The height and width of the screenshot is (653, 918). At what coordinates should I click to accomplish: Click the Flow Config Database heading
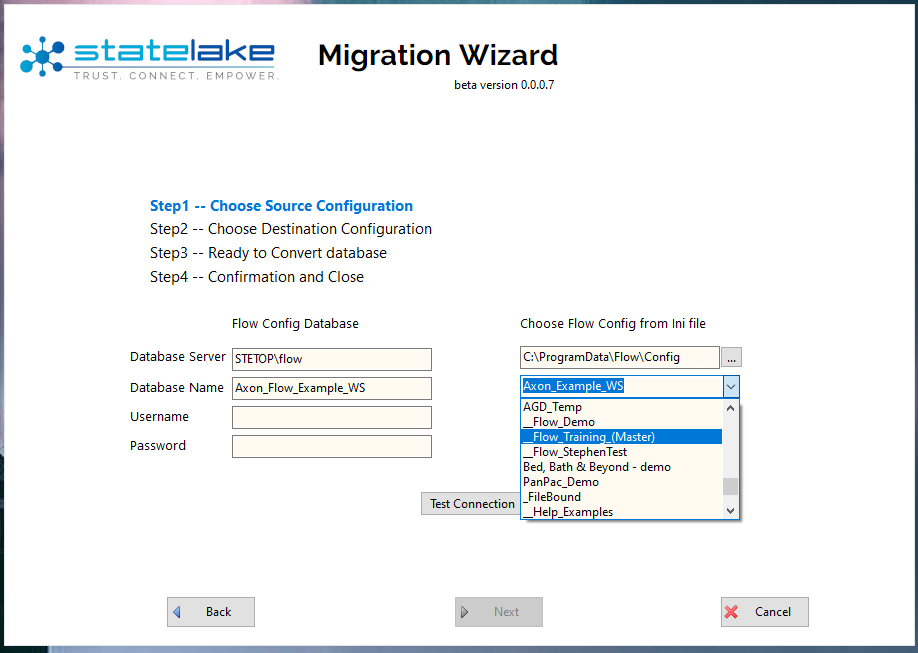click(295, 324)
